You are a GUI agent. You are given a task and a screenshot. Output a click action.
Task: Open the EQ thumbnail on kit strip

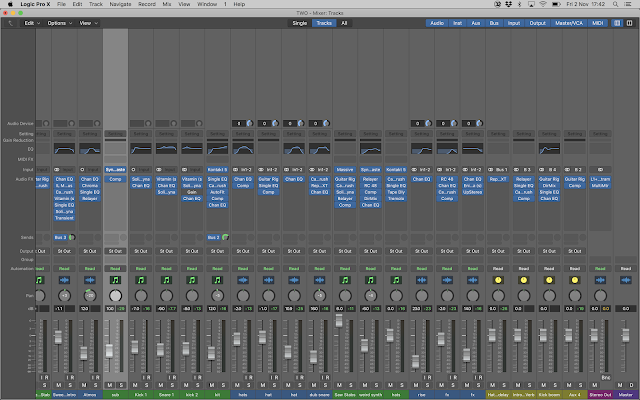[218, 149]
